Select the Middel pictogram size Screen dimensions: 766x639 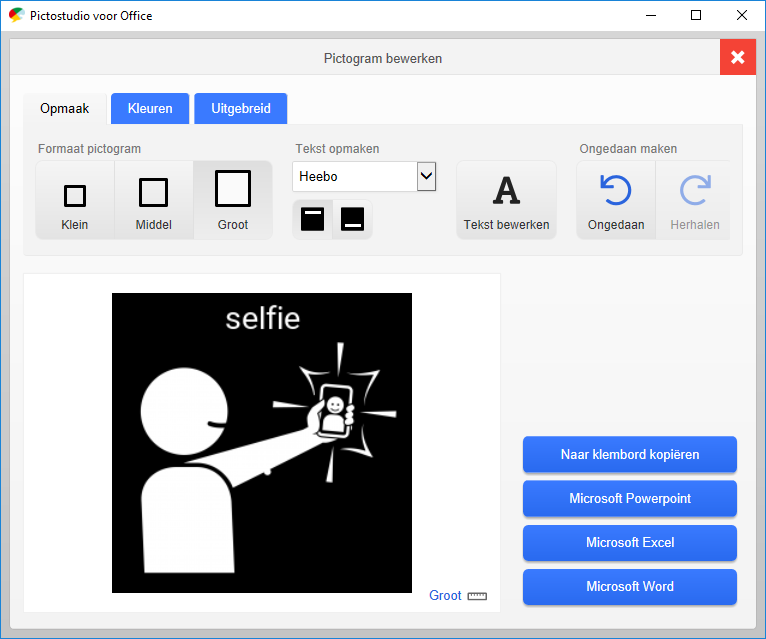pos(154,200)
